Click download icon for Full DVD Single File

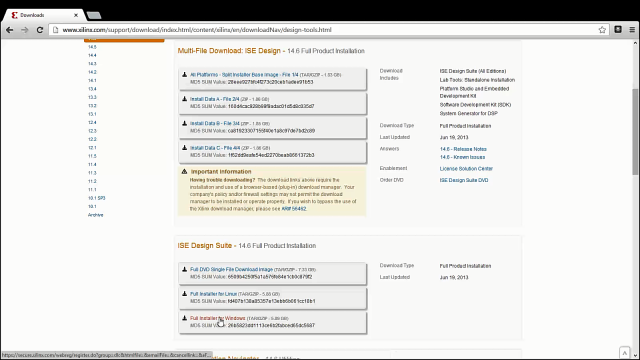(184, 269)
